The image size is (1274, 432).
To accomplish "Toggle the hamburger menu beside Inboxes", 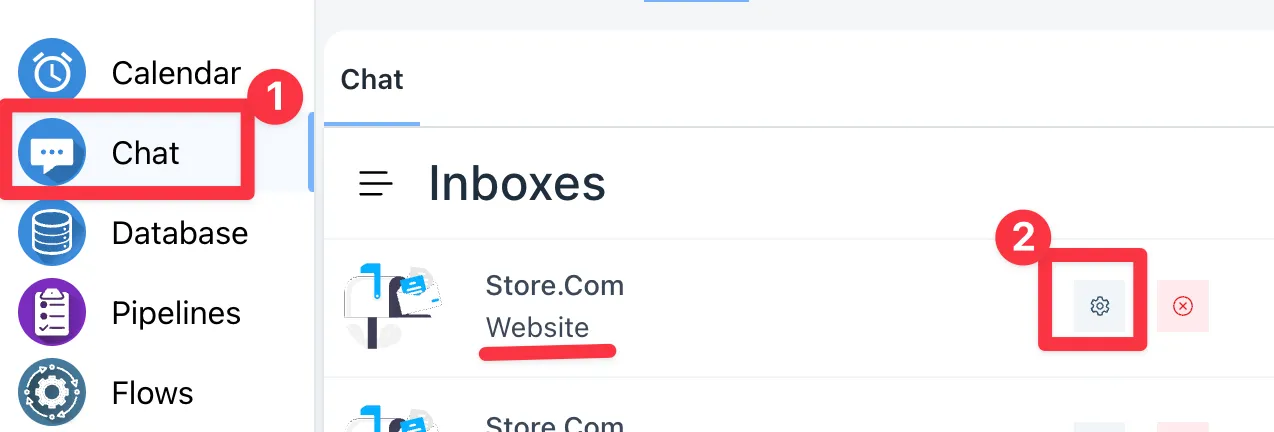I will 376,184.
